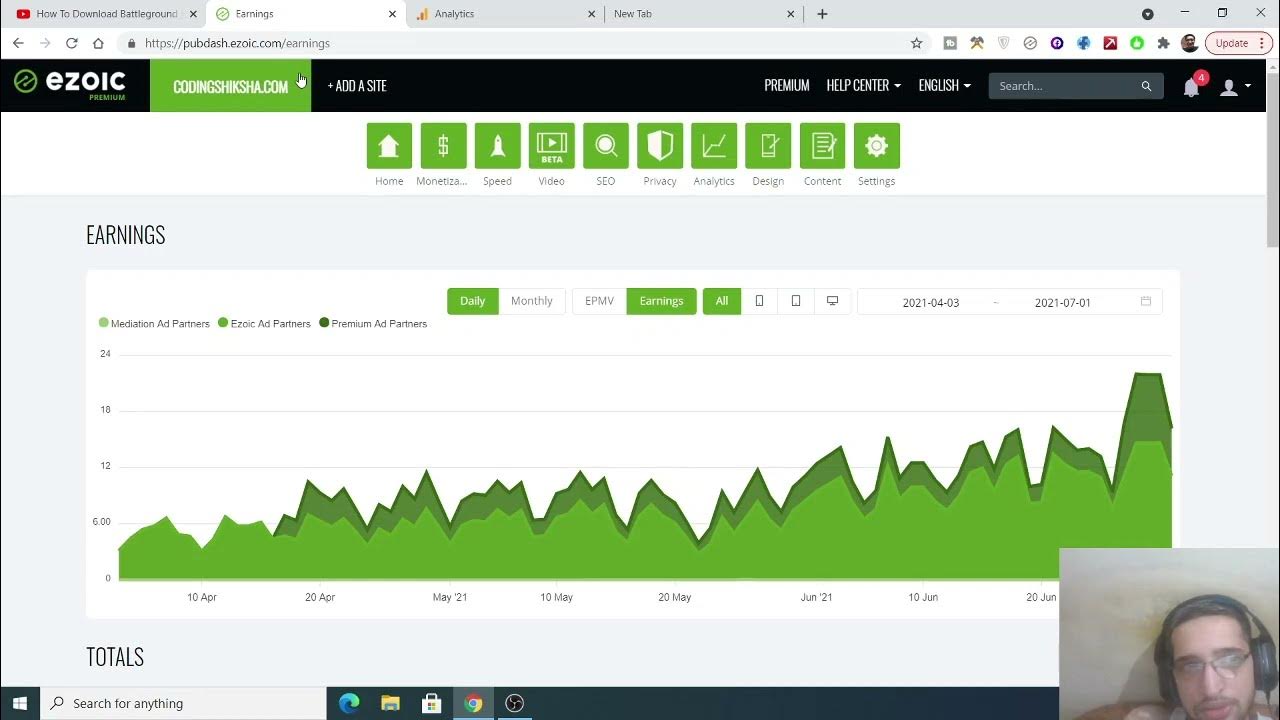
Task: Click the notifications bell icon
Action: click(x=1191, y=87)
